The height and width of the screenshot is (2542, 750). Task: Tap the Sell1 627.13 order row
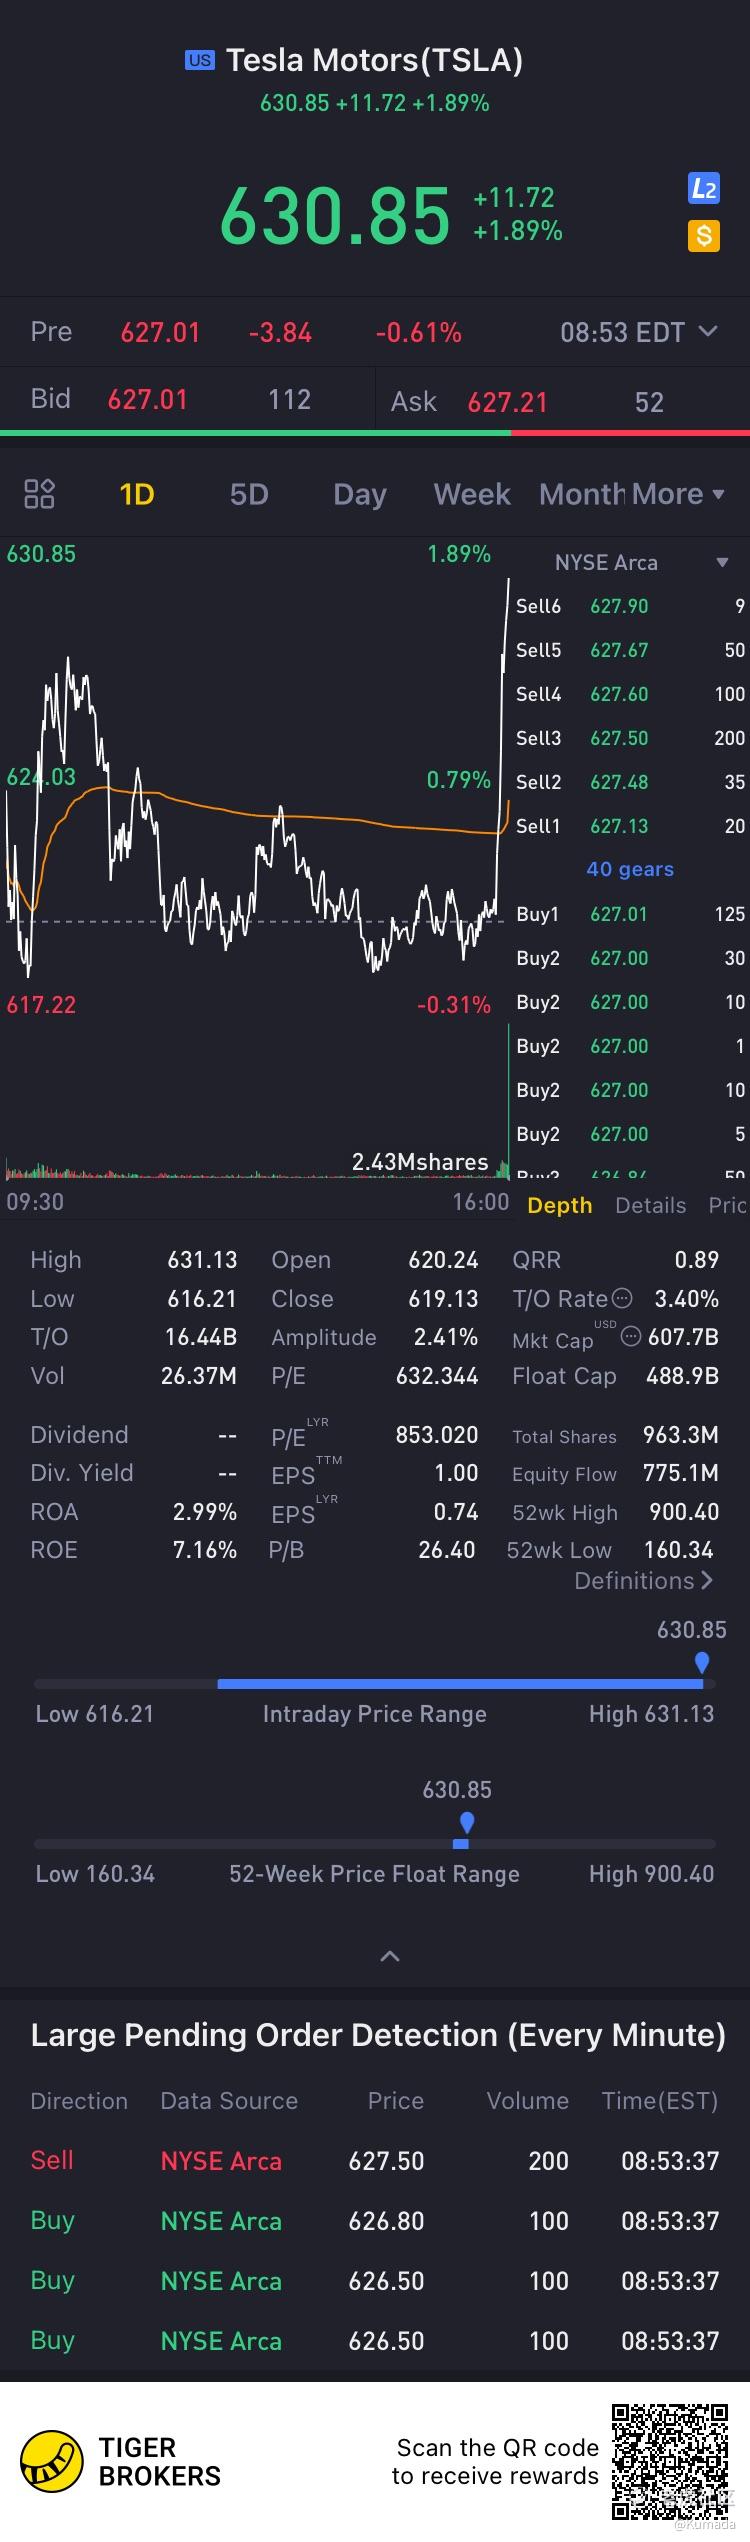click(x=630, y=826)
